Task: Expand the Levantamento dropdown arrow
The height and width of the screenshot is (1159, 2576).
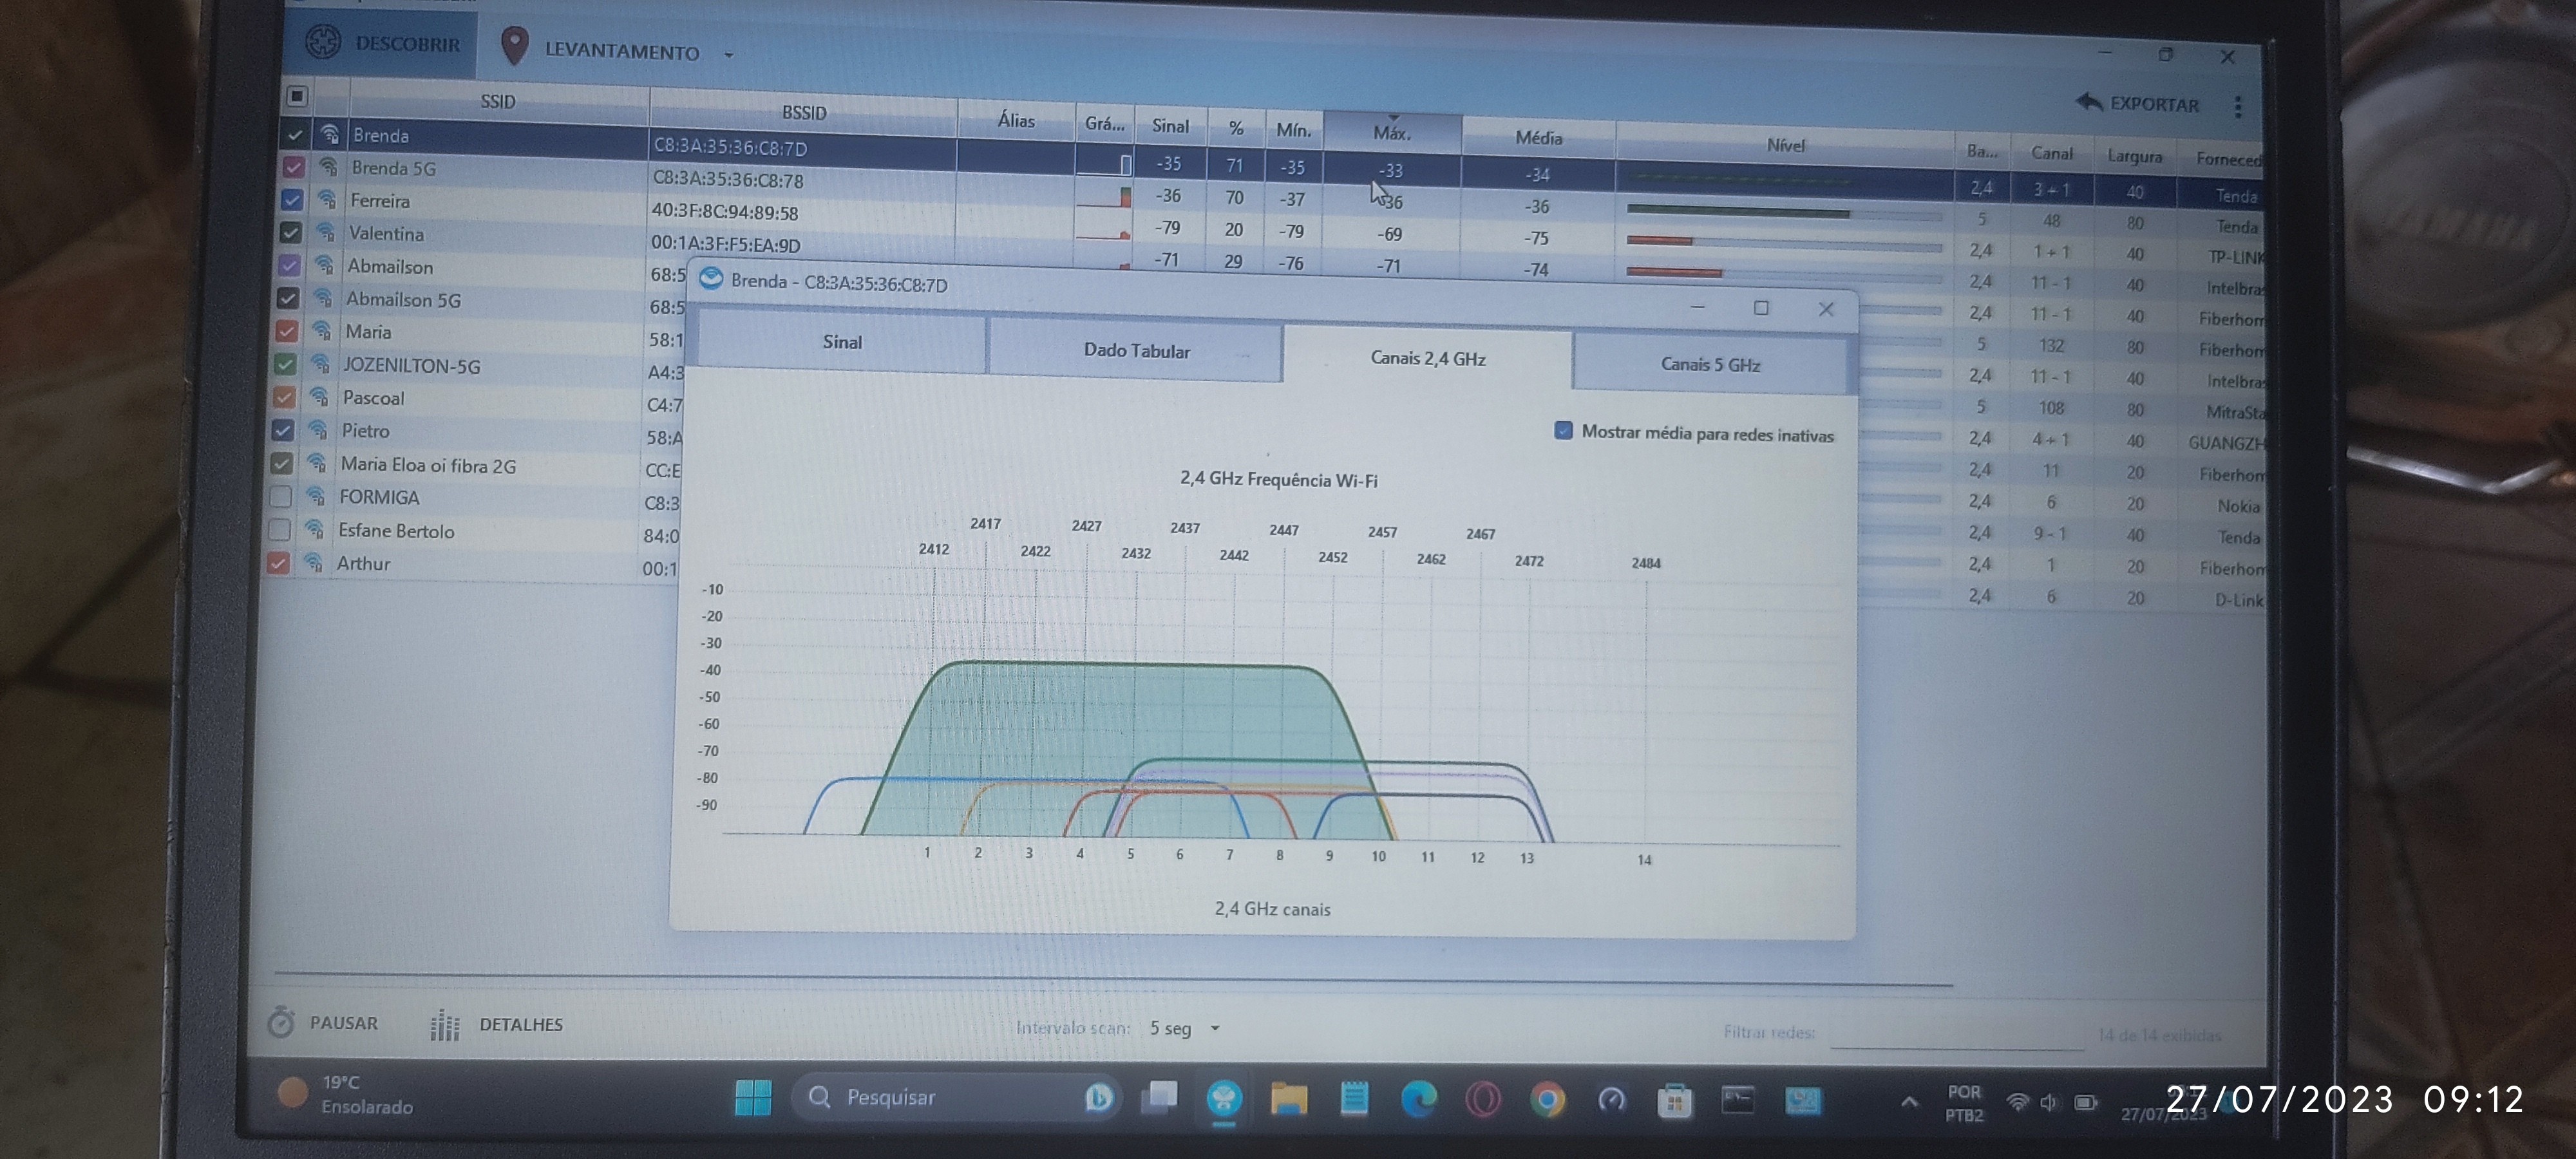Action: click(729, 55)
